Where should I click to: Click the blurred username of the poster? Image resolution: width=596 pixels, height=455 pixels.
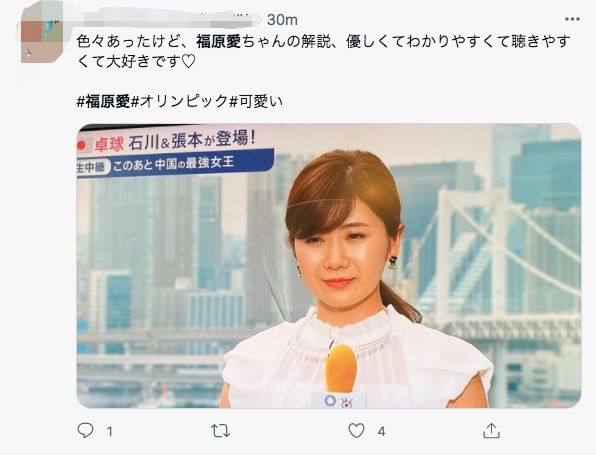pos(169,19)
